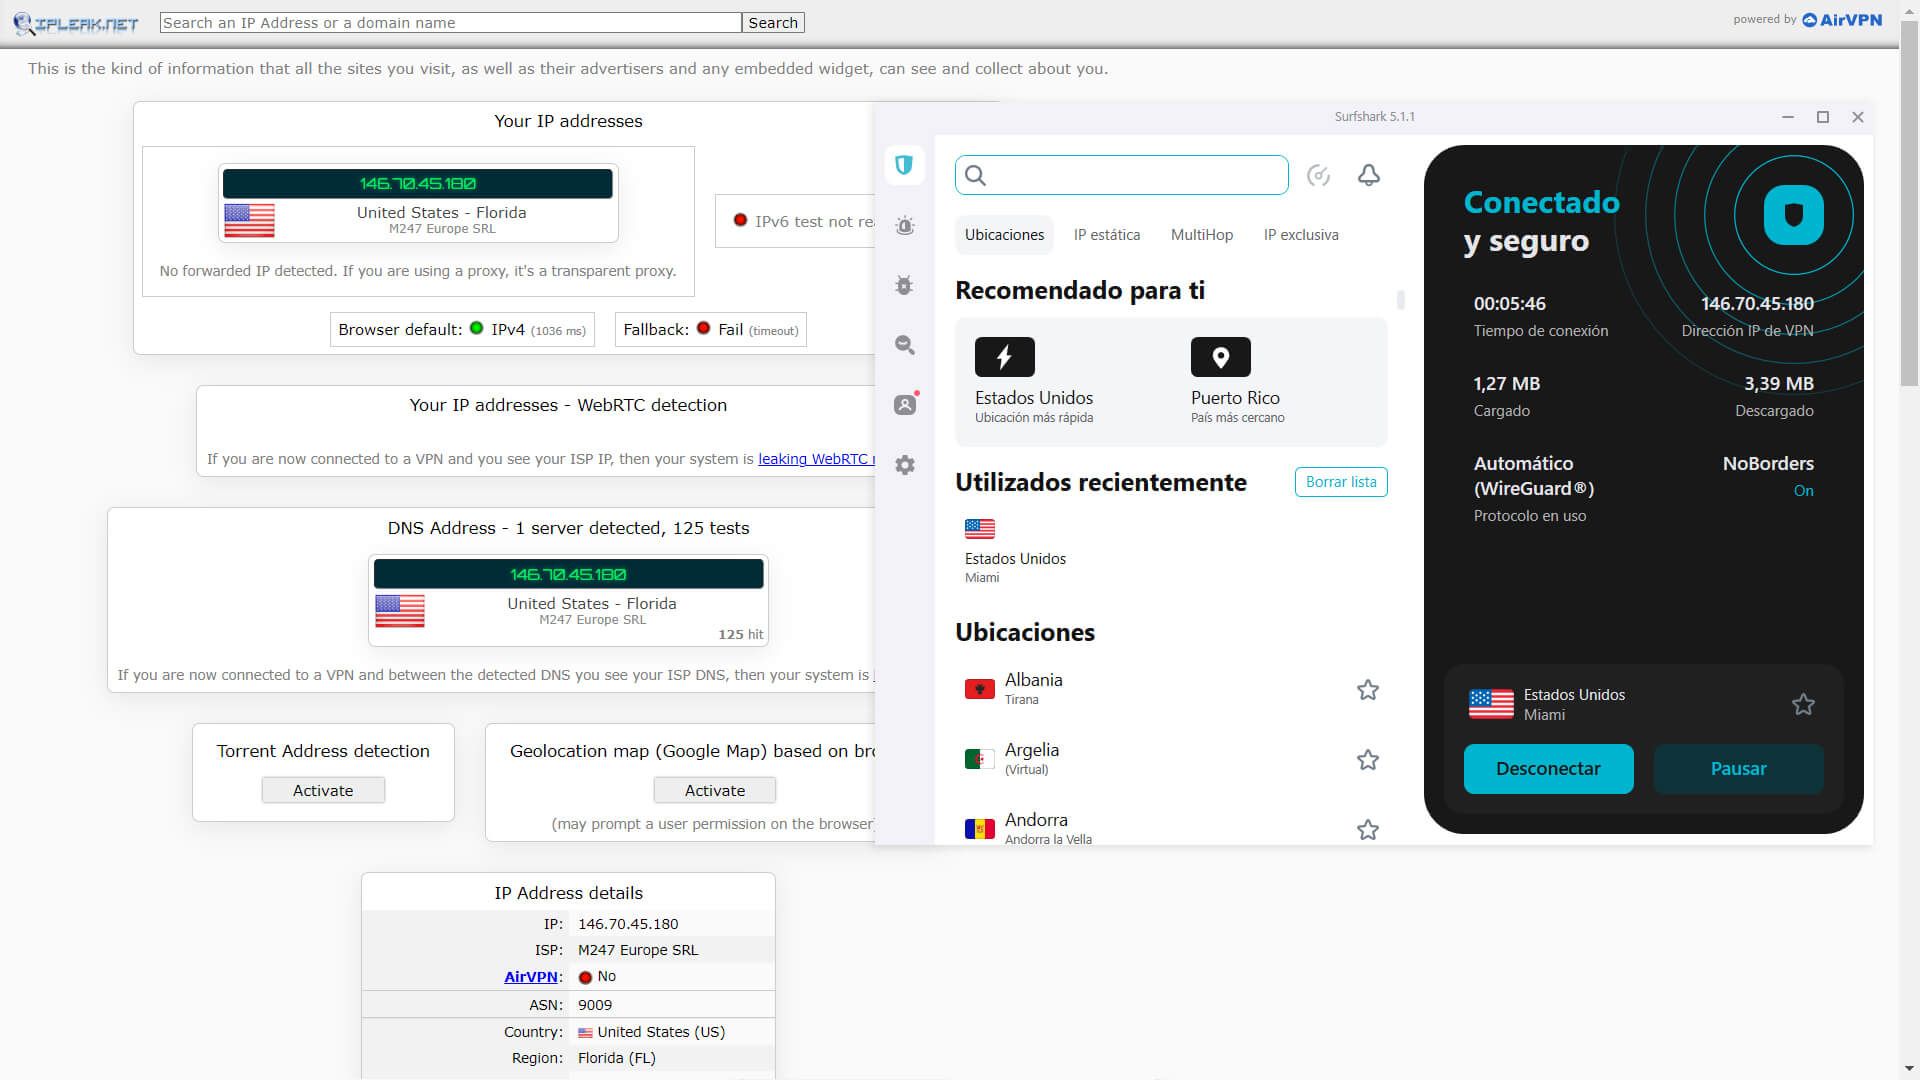Open the leaking WebRTC link
1920x1080 pixels.
click(x=816, y=459)
